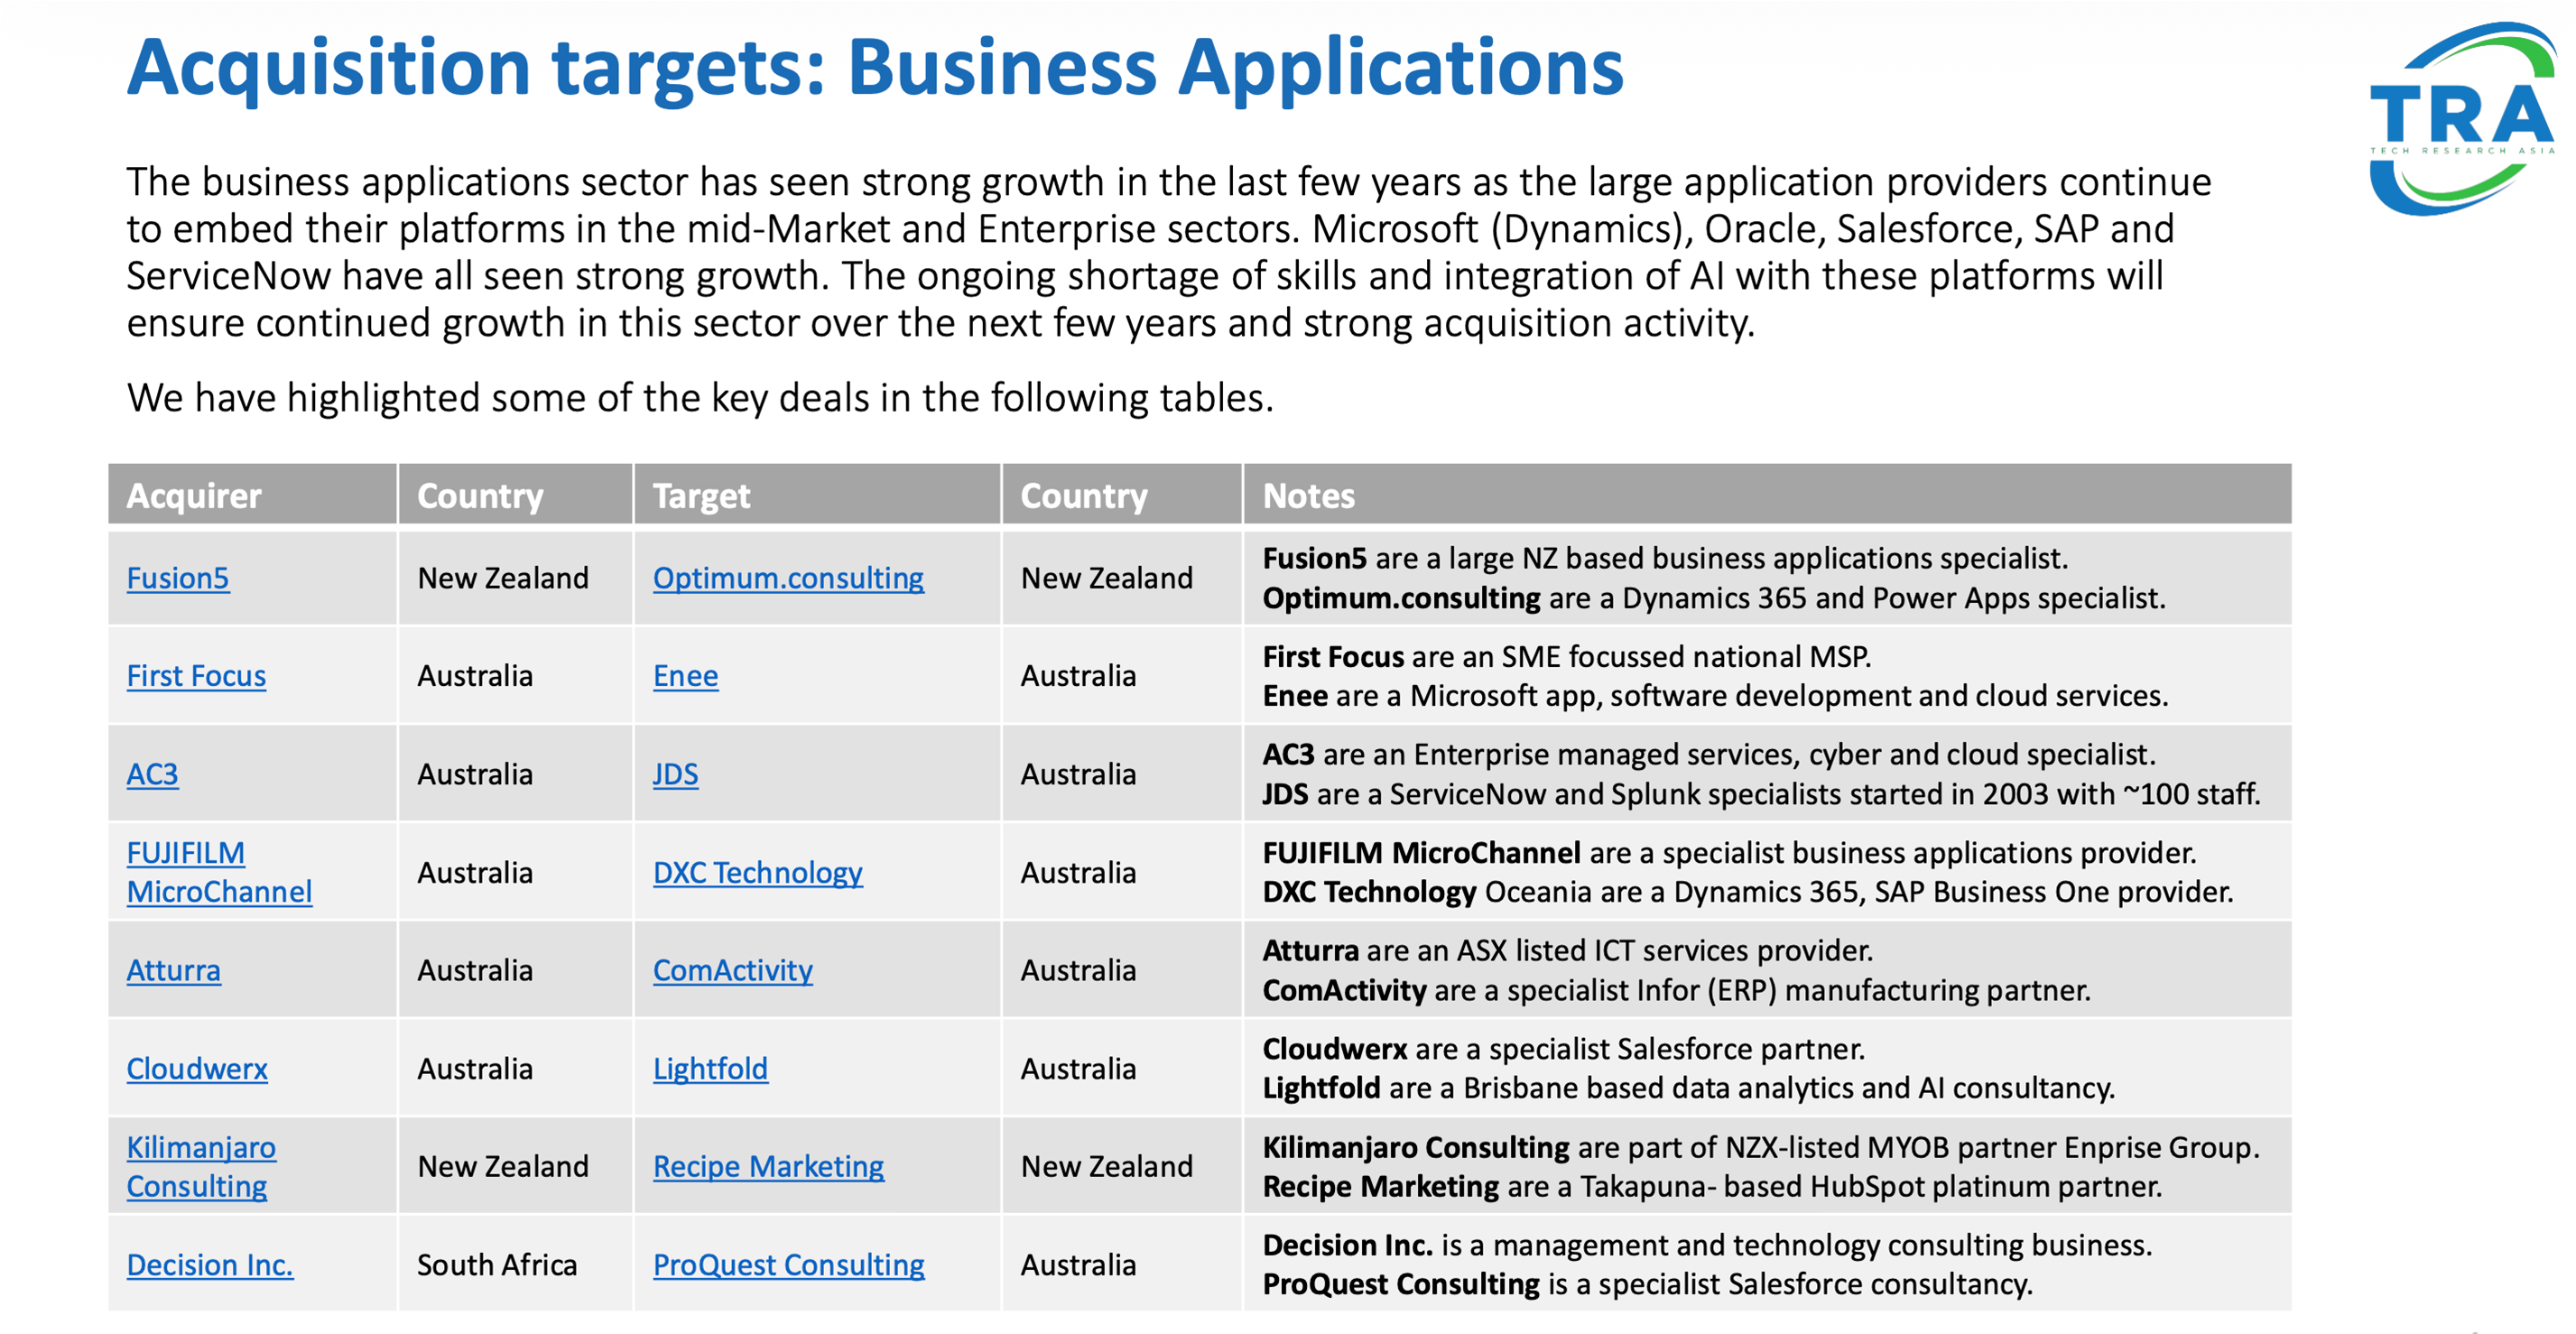Open the Optimum.consulting target link
Screen dimensions: 2576x1334
pos(788,578)
